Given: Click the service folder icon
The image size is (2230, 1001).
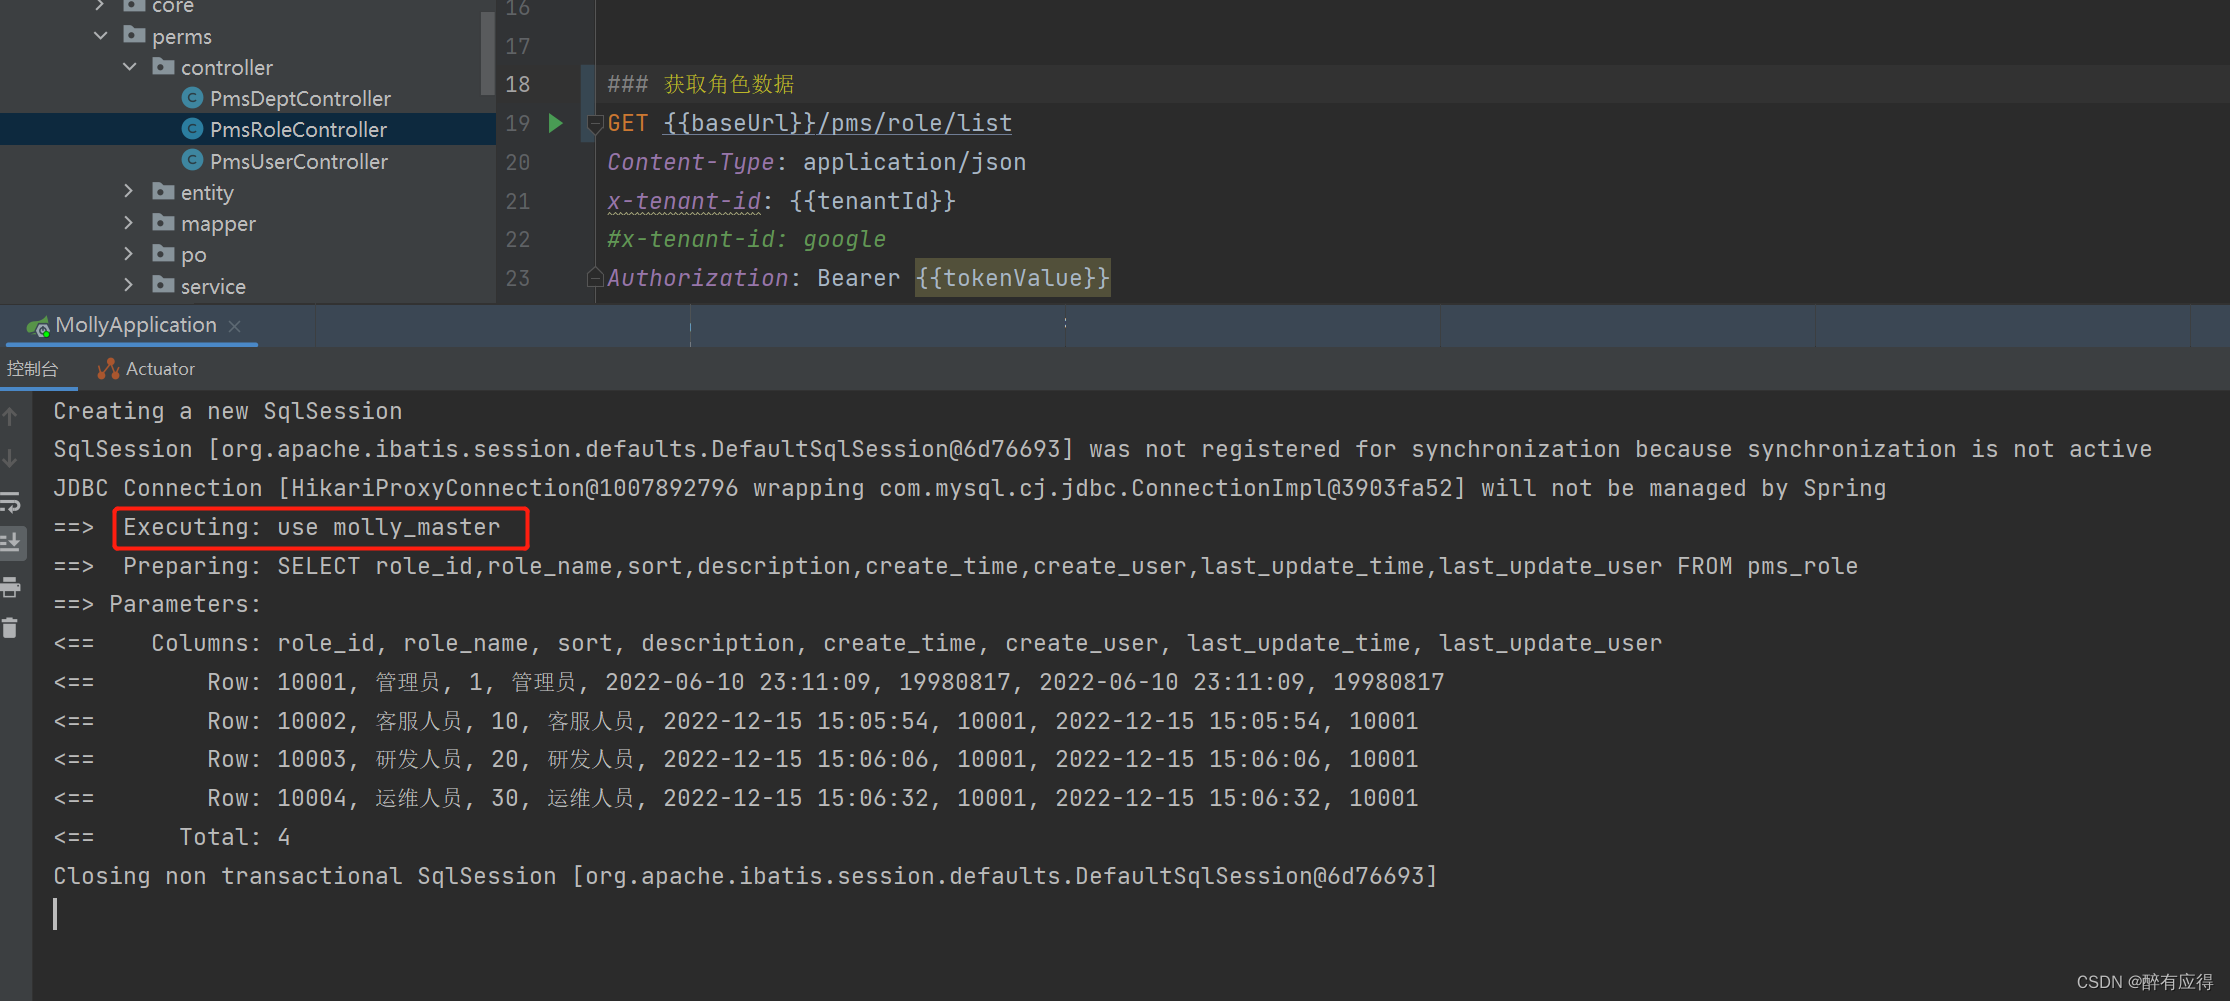Looking at the screenshot, I should click(x=164, y=285).
